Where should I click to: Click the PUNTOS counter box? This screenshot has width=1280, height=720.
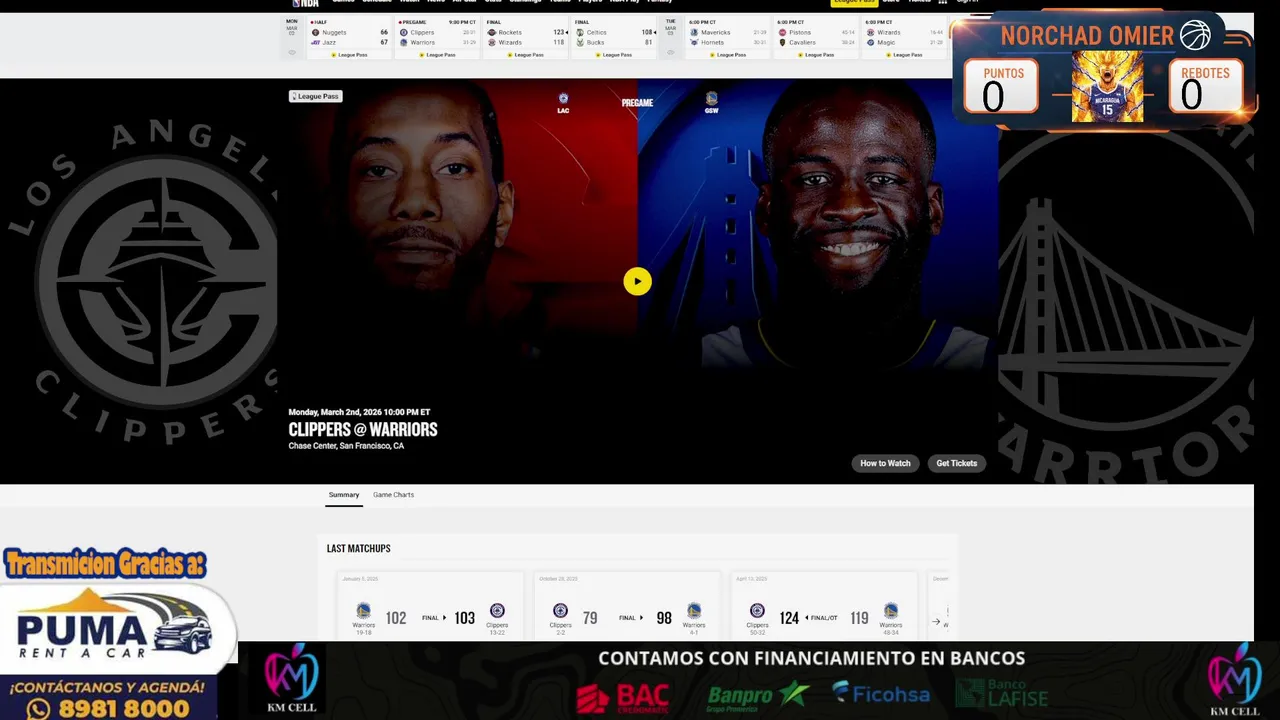1001,86
